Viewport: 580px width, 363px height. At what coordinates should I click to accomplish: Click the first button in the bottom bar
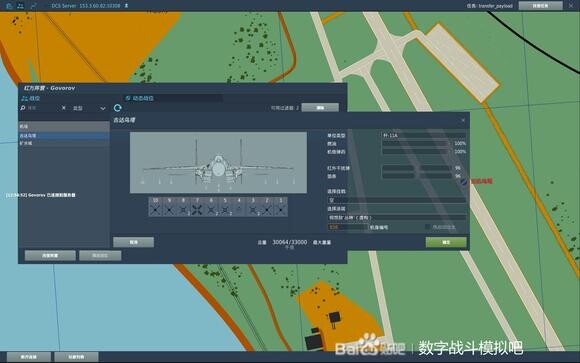(29, 357)
